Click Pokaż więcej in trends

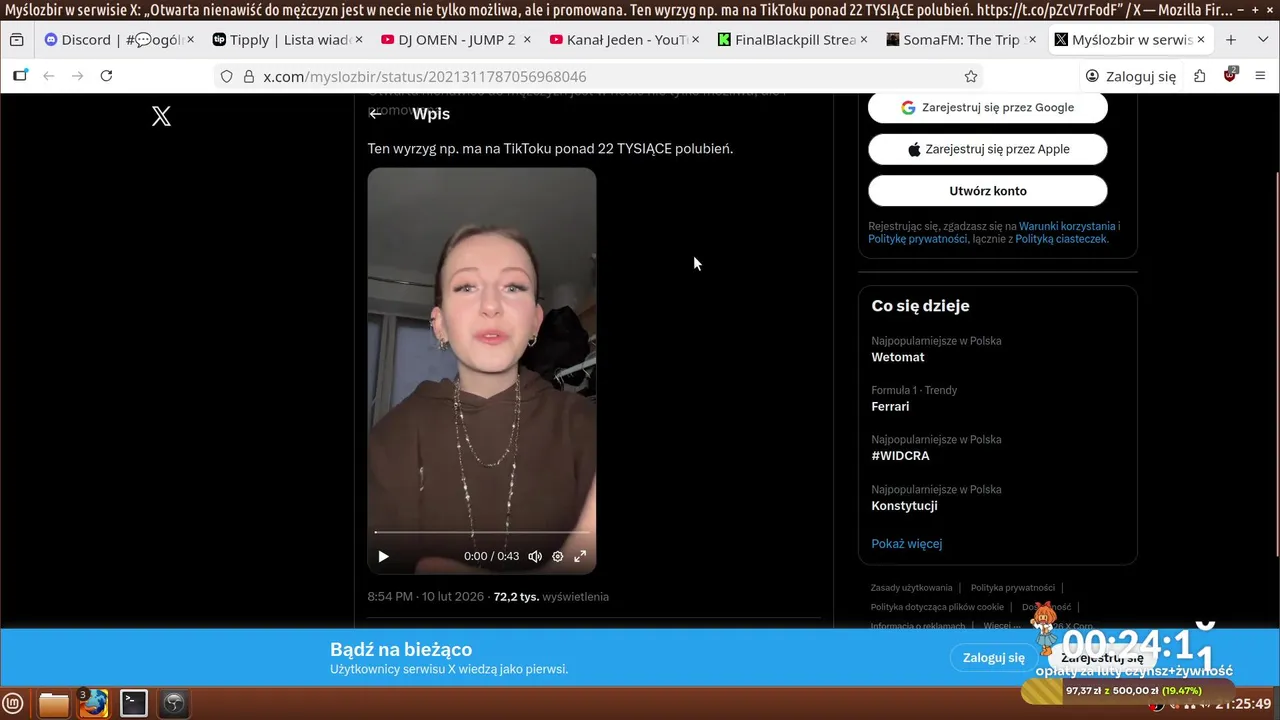coord(907,544)
